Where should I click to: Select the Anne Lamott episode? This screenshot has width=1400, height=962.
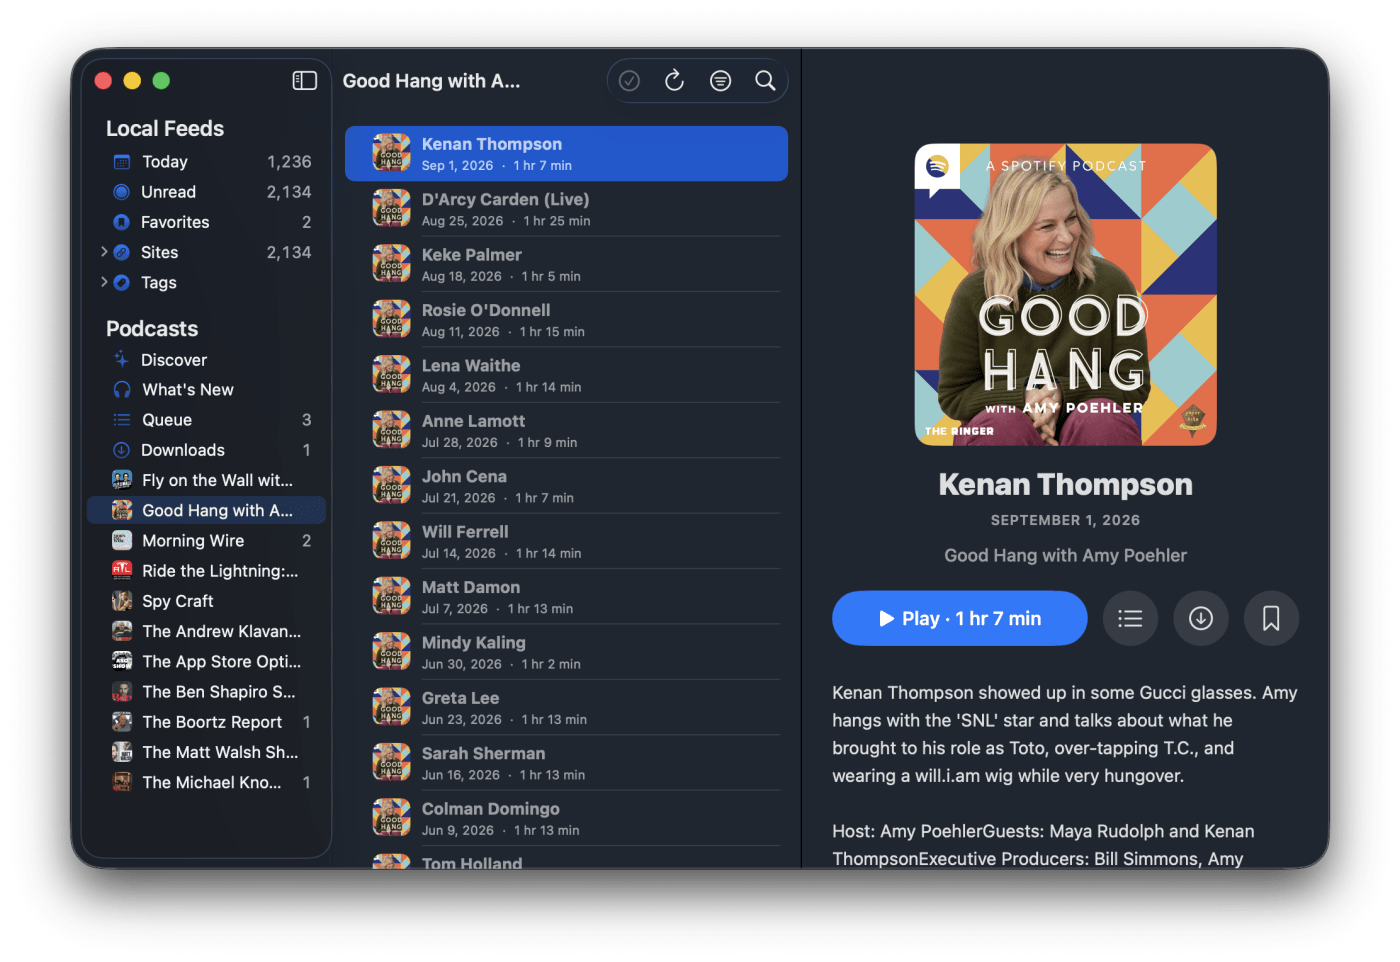(566, 431)
